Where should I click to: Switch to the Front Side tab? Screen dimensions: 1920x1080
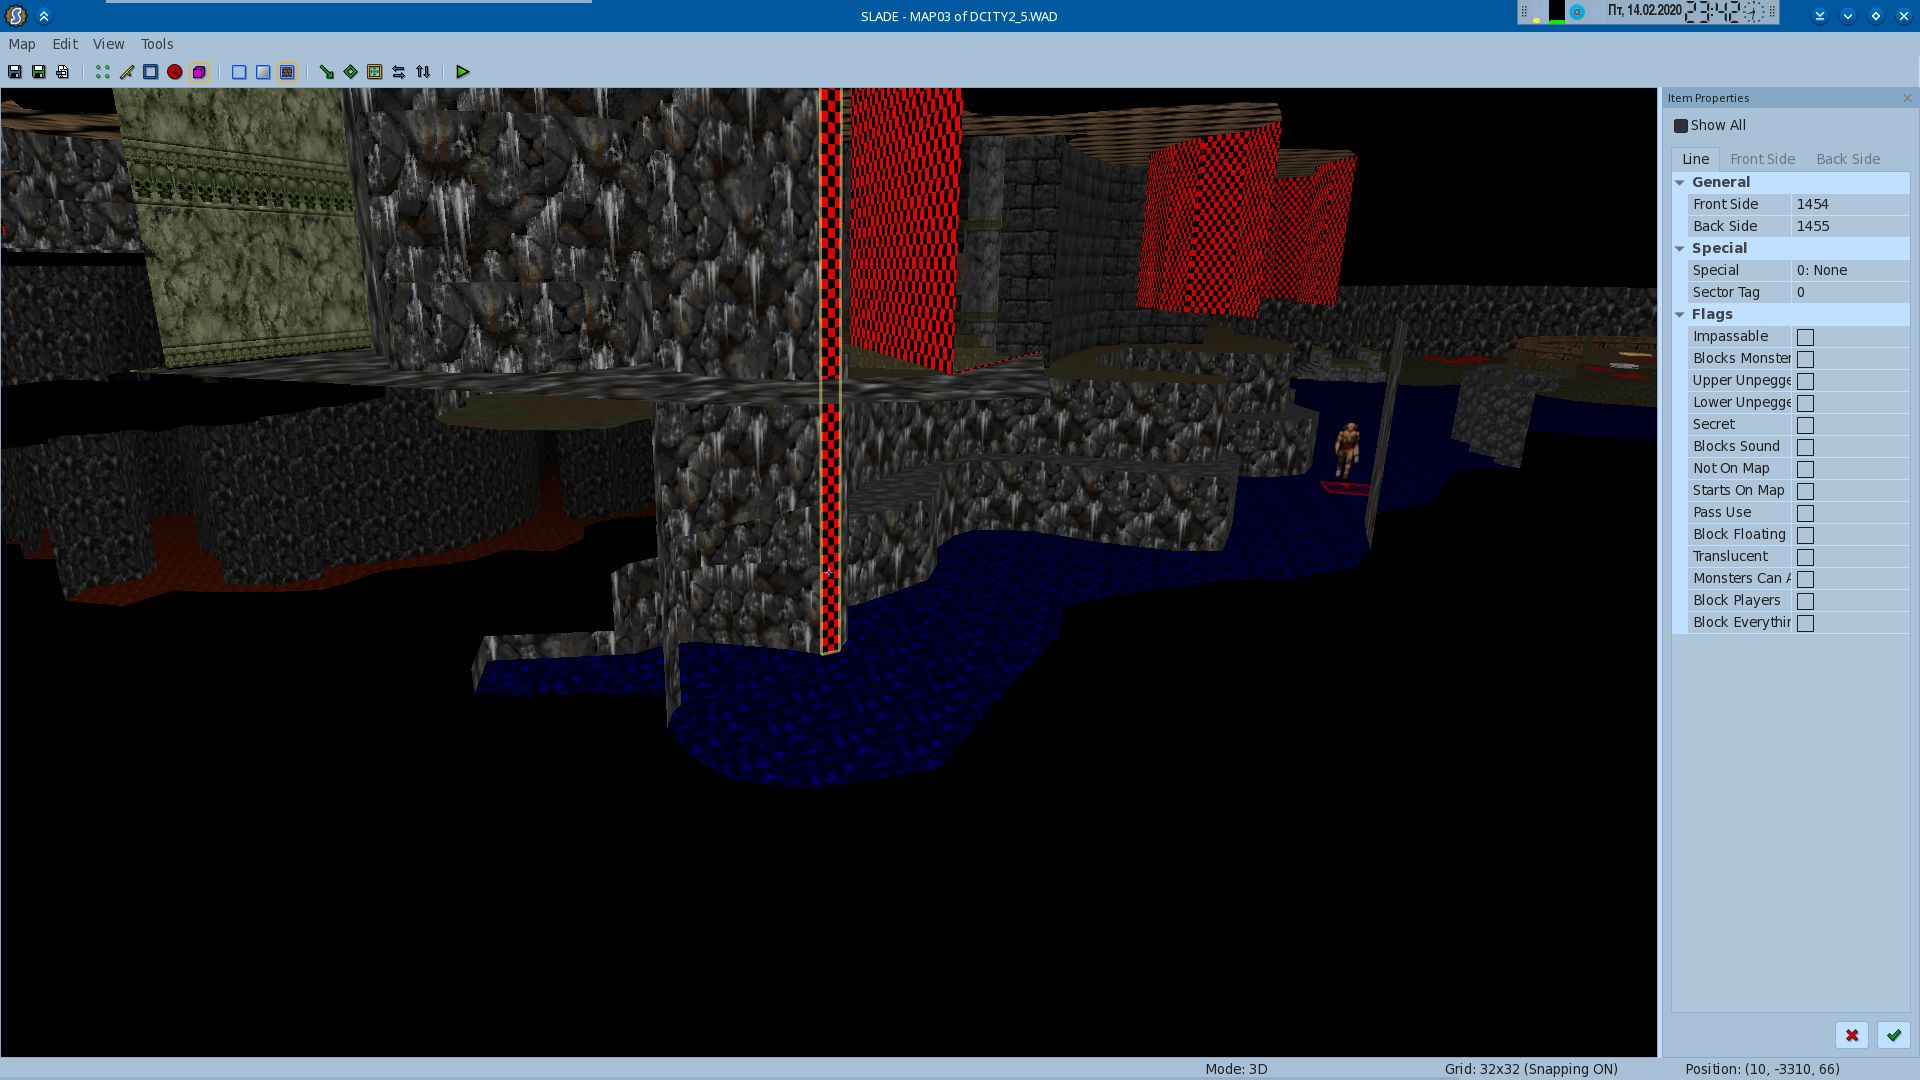[1762, 159]
